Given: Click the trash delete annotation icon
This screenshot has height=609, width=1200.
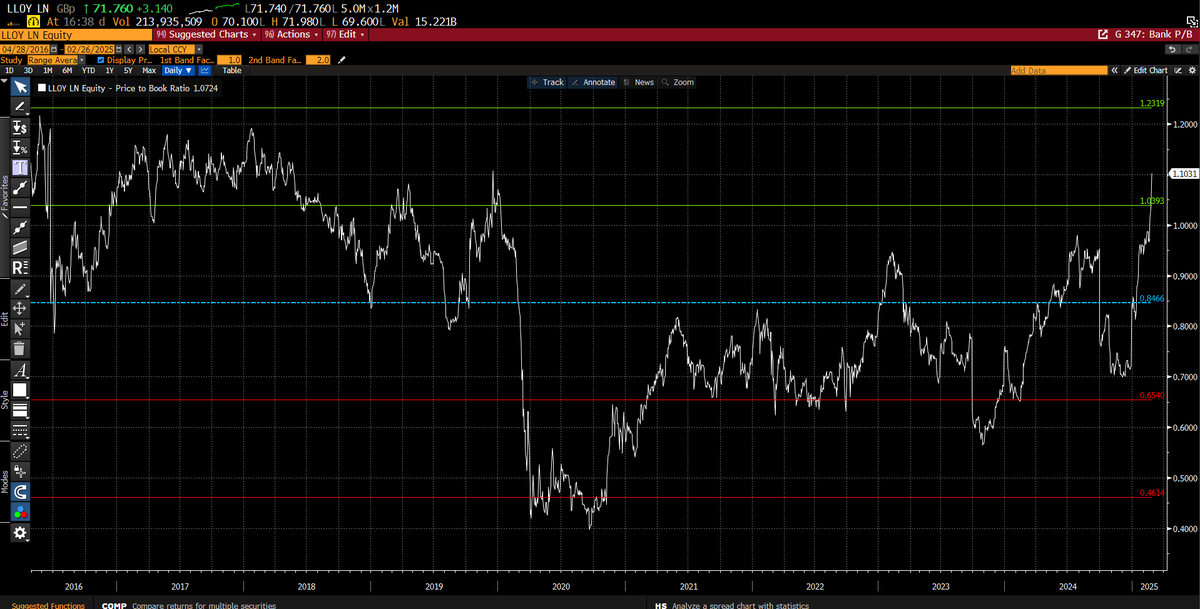Looking at the screenshot, I should coord(20,349).
